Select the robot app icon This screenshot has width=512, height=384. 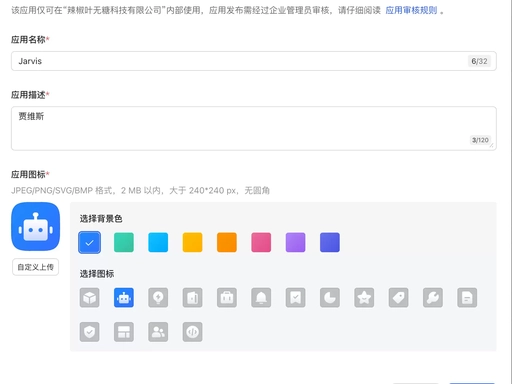coord(124,297)
